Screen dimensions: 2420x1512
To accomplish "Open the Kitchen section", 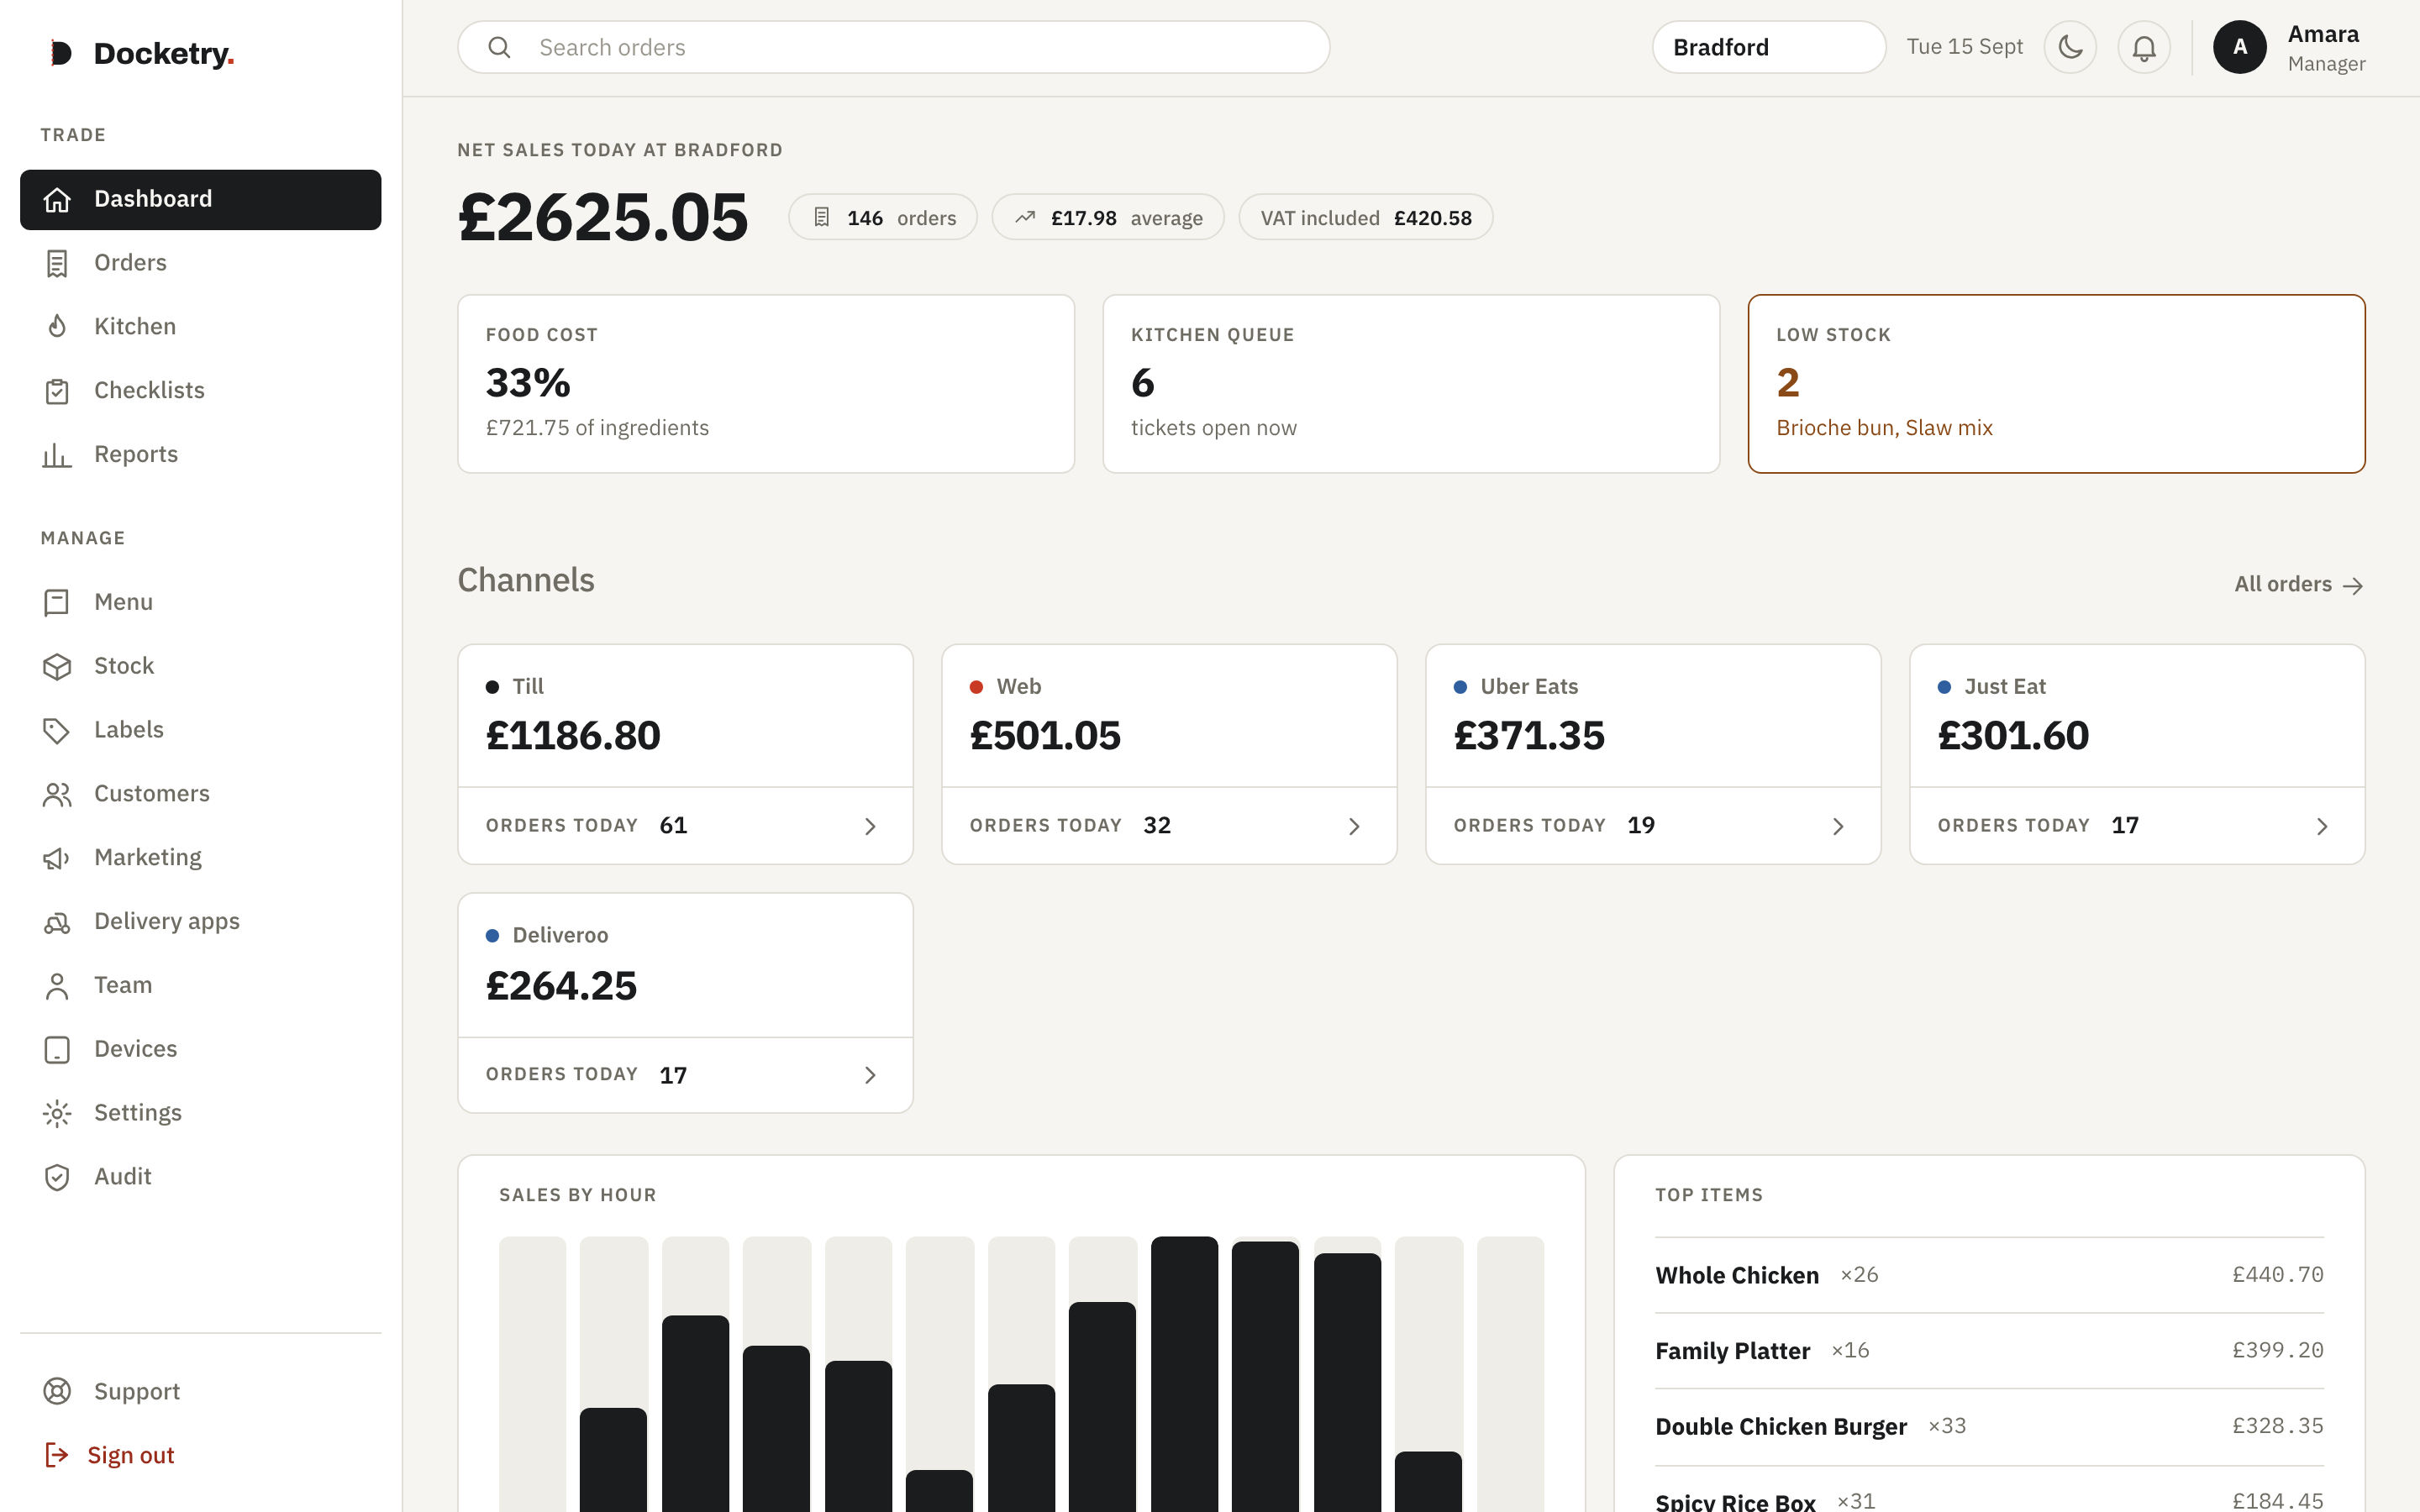I will point(200,327).
